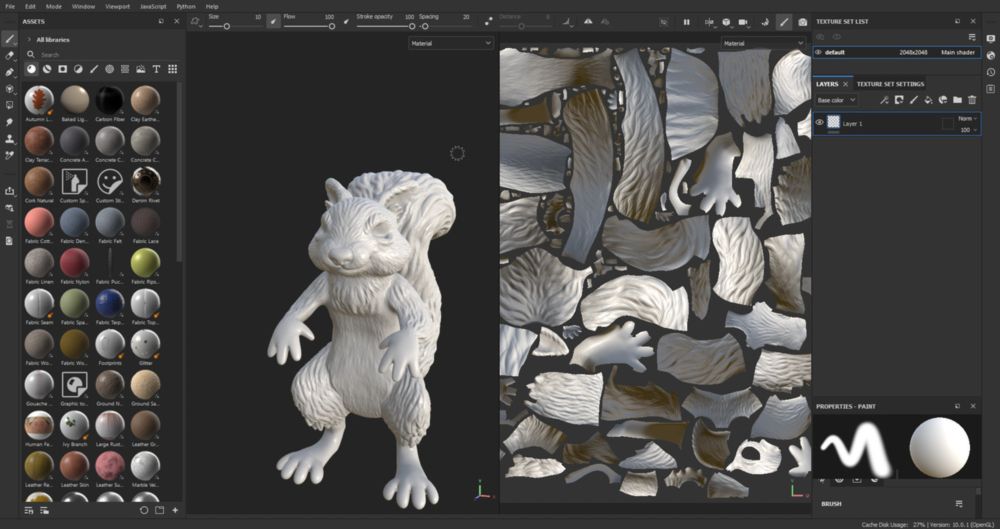1000x529 pixels.
Task: Adjust the Stroke opacity slider
Action: 385,26
